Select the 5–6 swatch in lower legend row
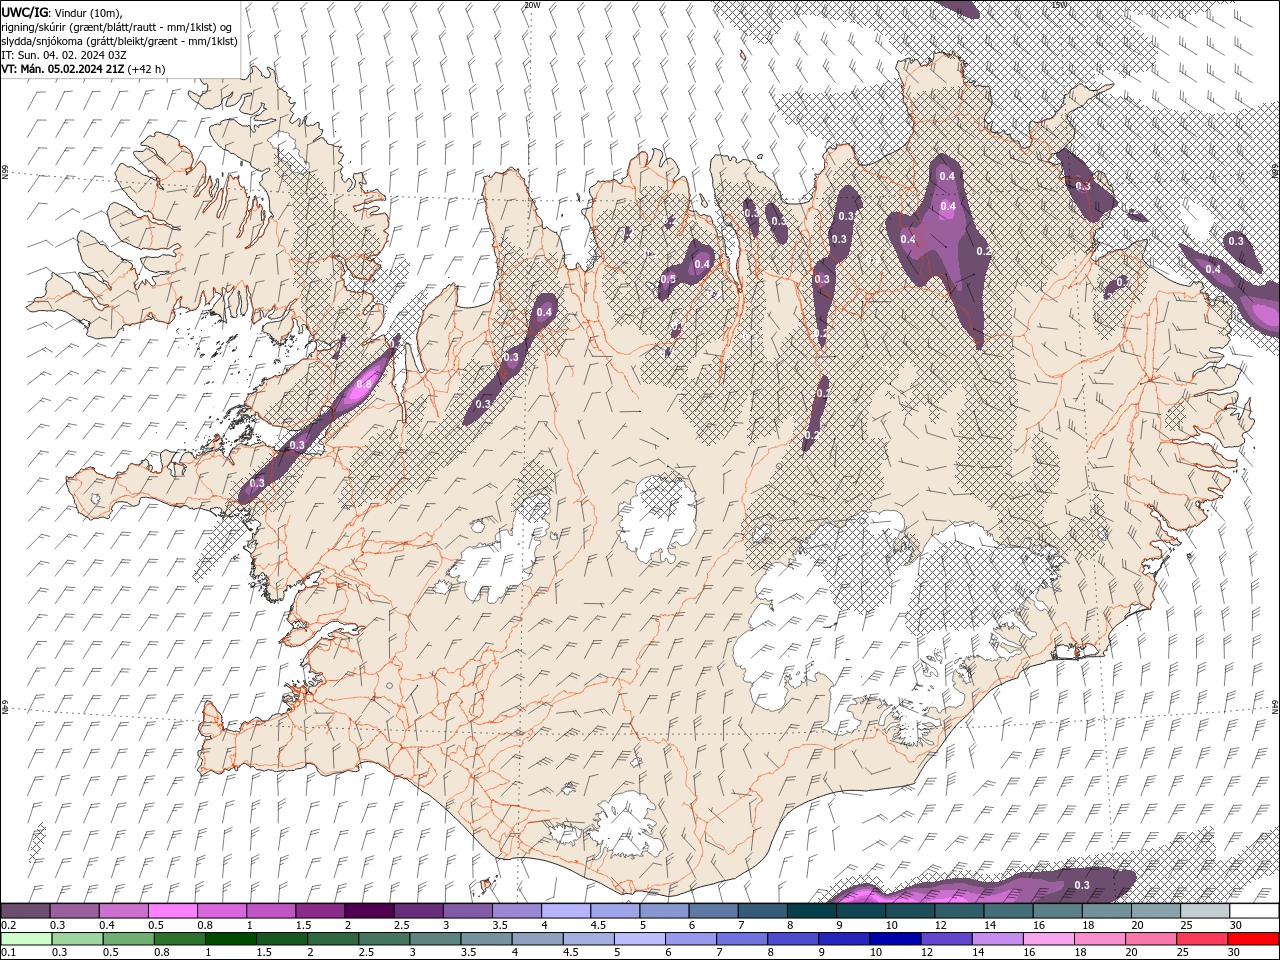This screenshot has width=1280, height=960. [x=638, y=939]
